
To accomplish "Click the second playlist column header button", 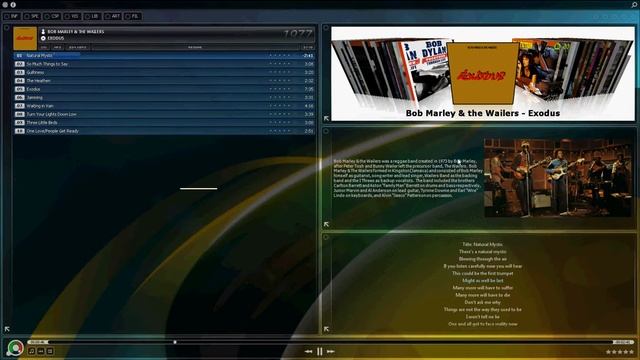I will coord(57,47).
